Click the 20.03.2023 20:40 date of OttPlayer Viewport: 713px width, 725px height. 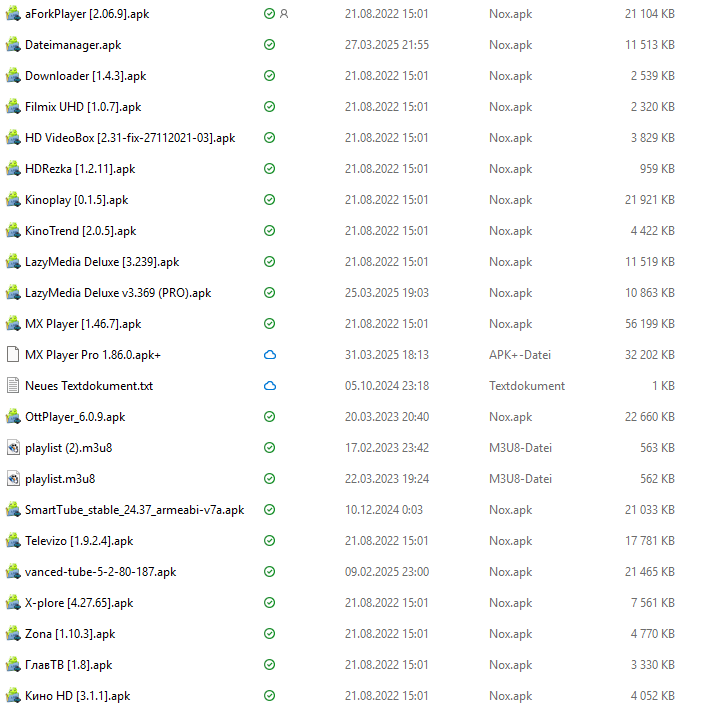[386, 417]
